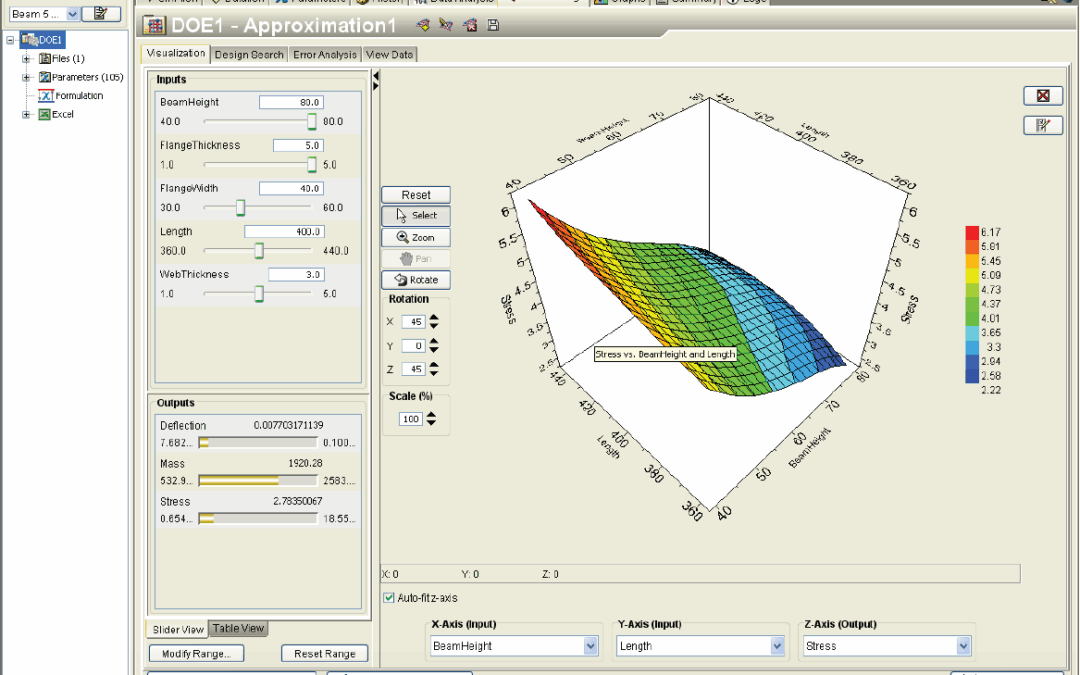Click the BeamHeight slider handle
The image size is (1080, 675).
click(x=312, y=122)
